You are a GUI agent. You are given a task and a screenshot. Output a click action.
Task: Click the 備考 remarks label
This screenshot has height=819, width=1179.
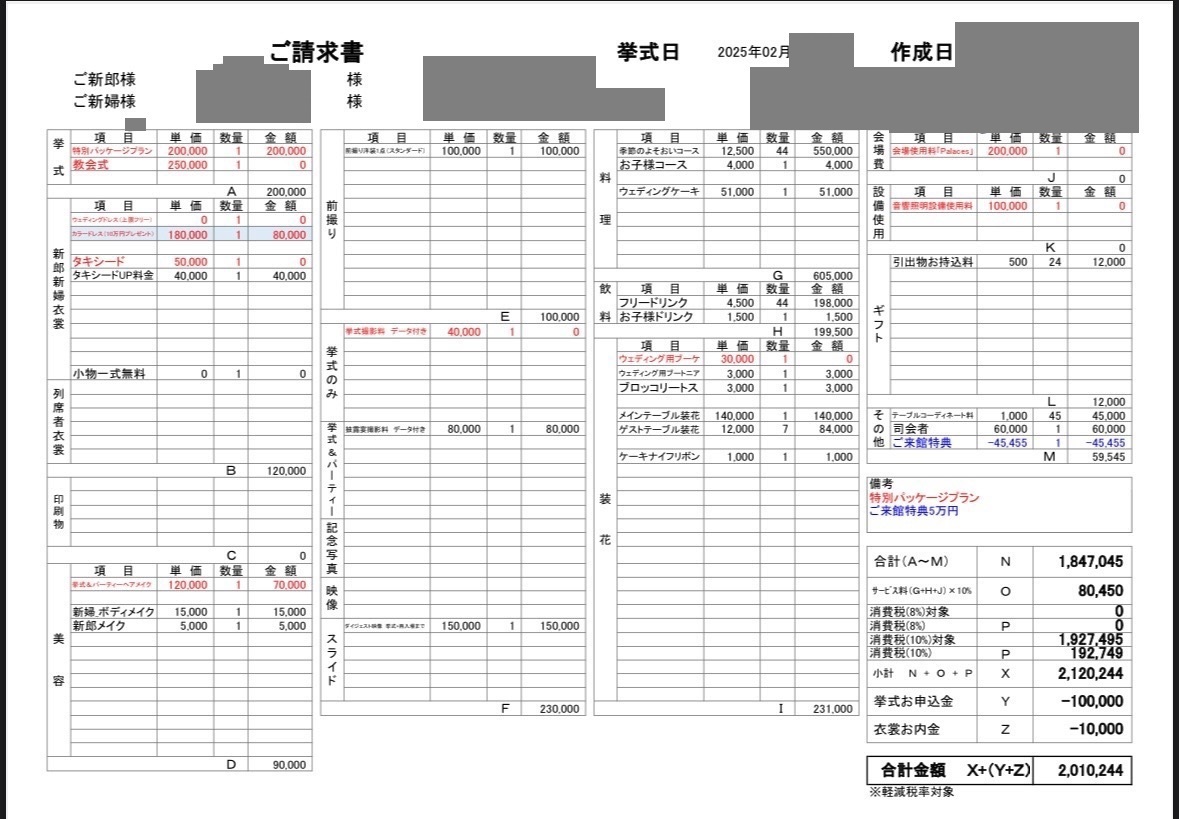(x=881, y=484)
